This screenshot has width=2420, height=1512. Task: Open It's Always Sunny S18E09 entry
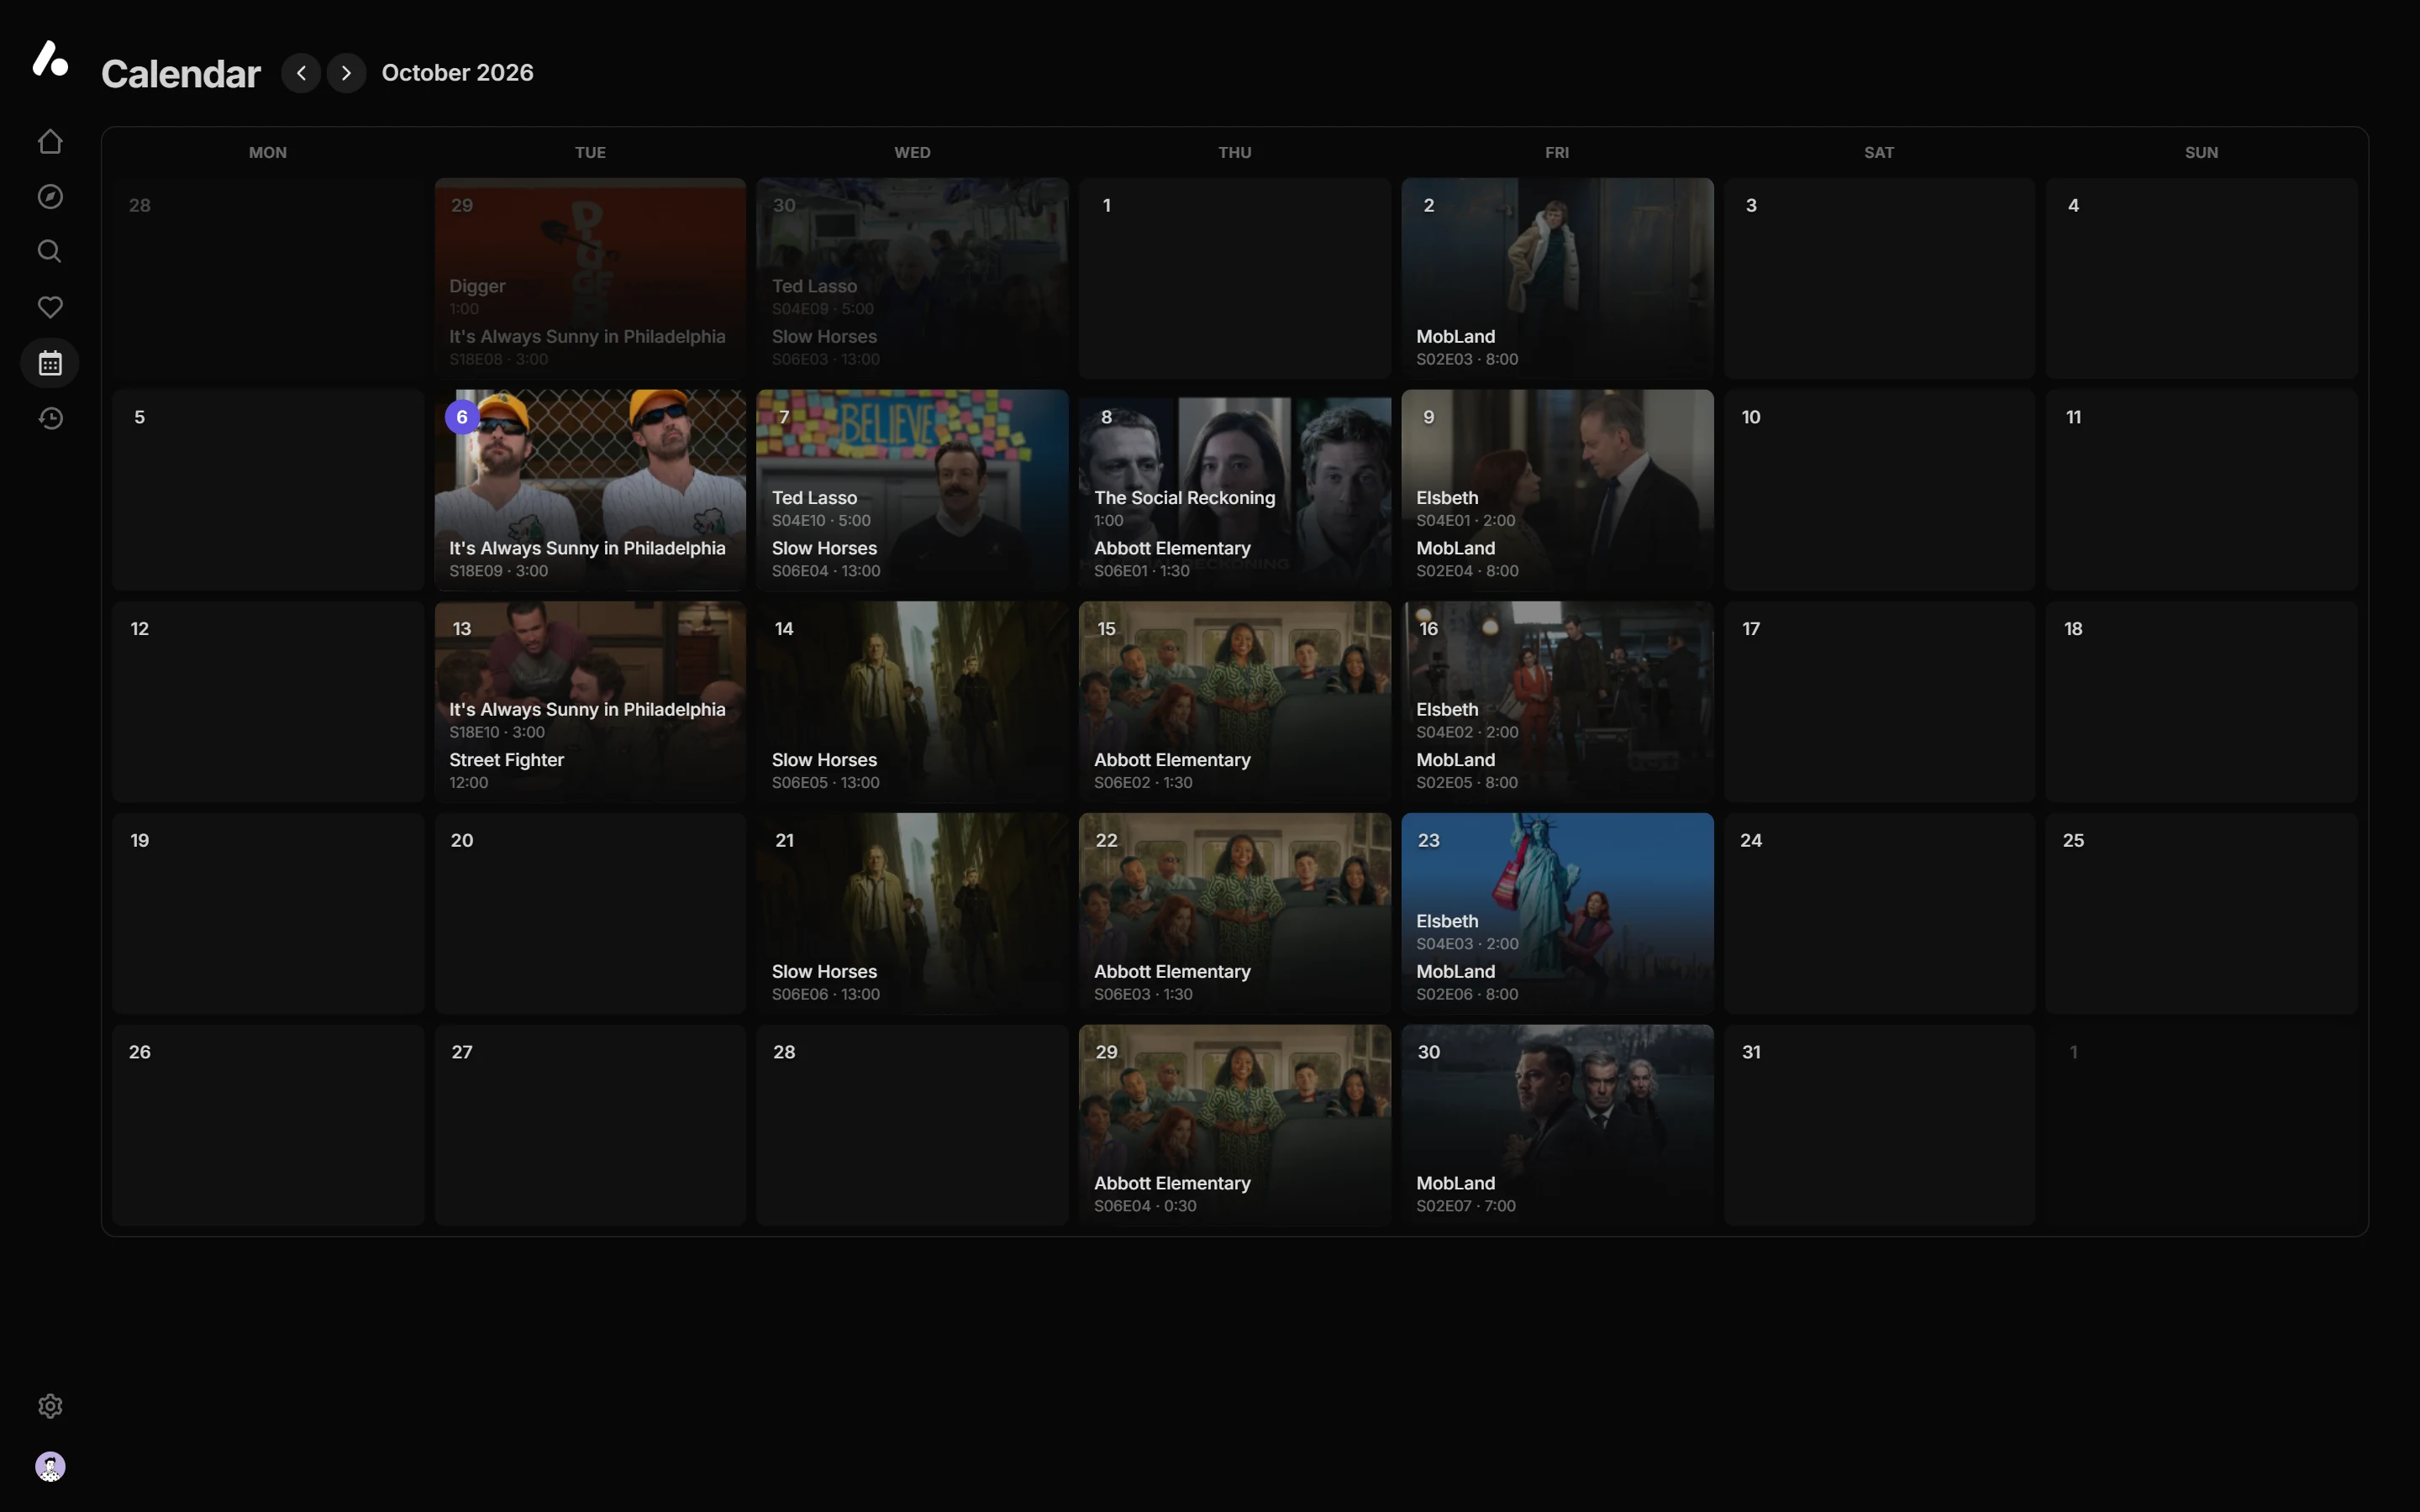587,558
